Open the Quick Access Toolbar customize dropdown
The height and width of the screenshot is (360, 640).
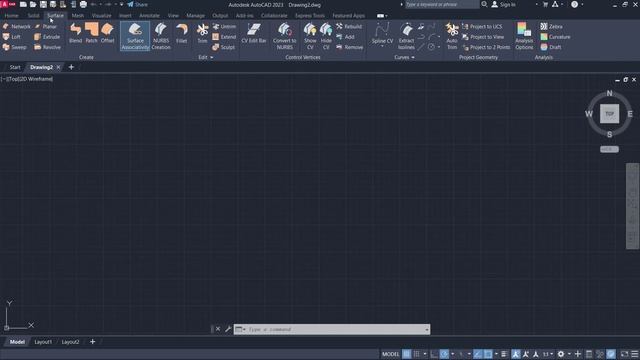[121, 4]
